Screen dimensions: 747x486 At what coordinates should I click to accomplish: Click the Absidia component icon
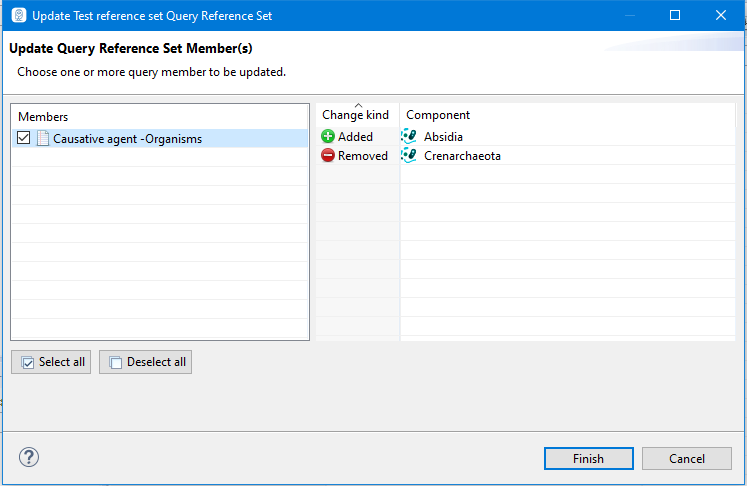pos(409,137)
